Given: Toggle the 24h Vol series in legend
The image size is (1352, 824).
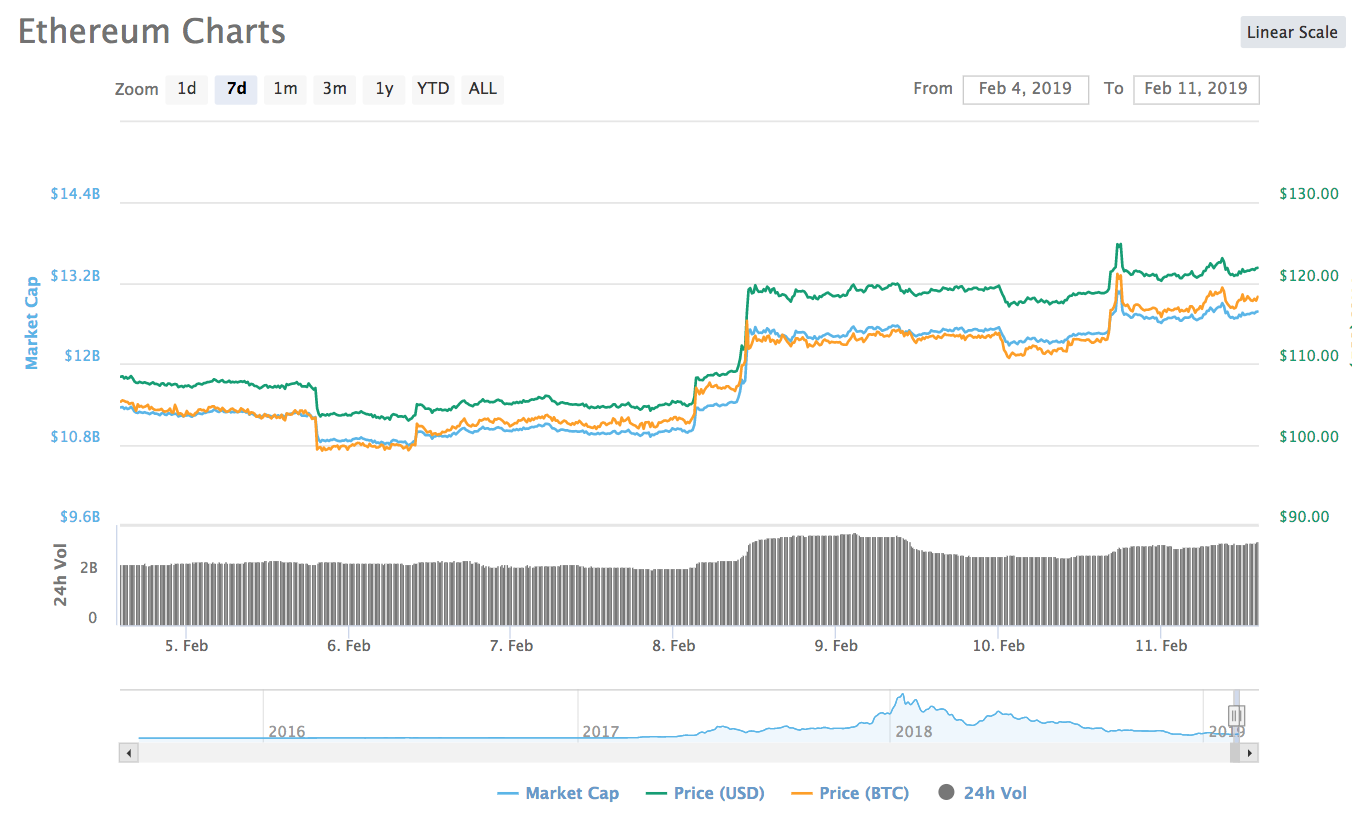Looking at the screenshot, I should pyautogui.click(x=982, y=793).
